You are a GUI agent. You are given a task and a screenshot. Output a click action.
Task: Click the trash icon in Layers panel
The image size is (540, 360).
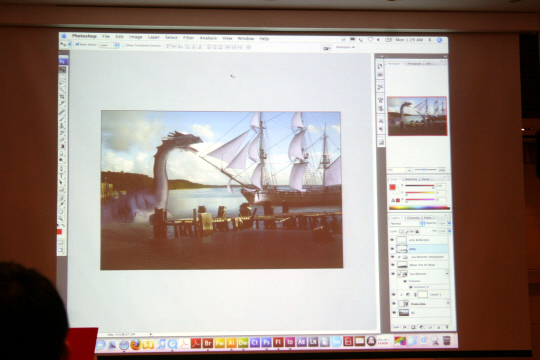tap(447, 327)
